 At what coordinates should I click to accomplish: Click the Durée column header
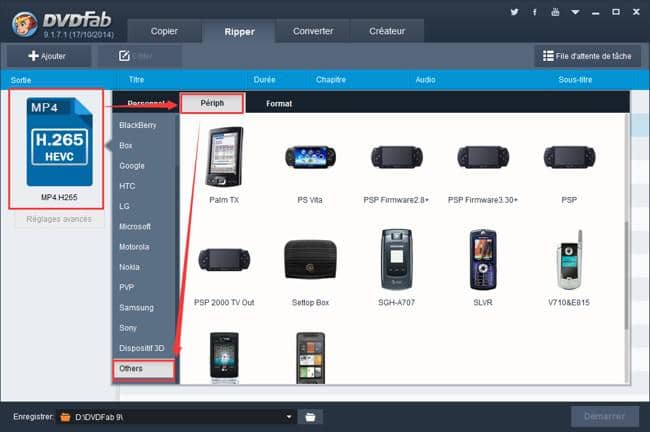click(264, 80)
